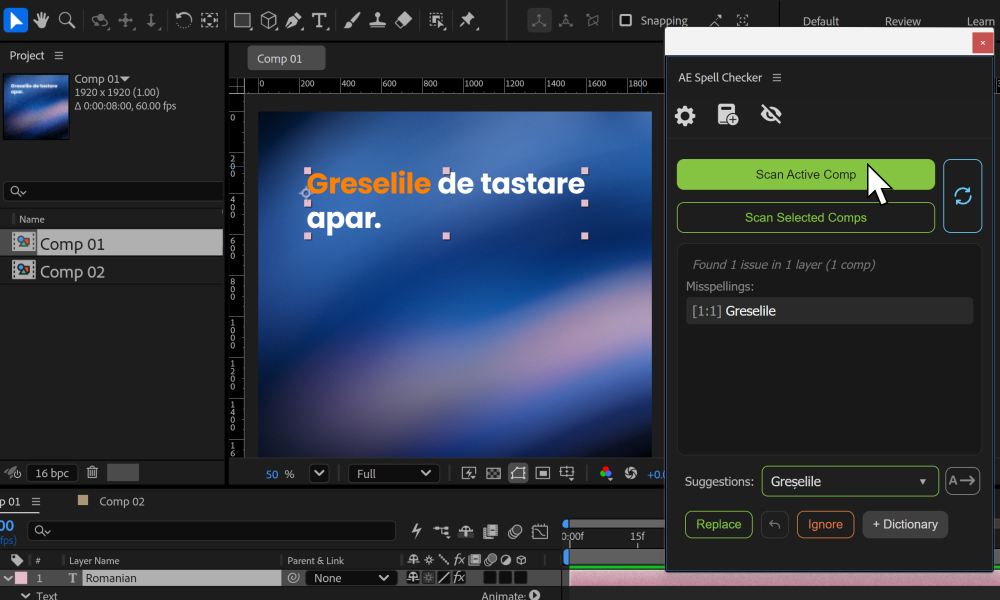
Task: Enable the Snapping checkbox
Action: 626,20
